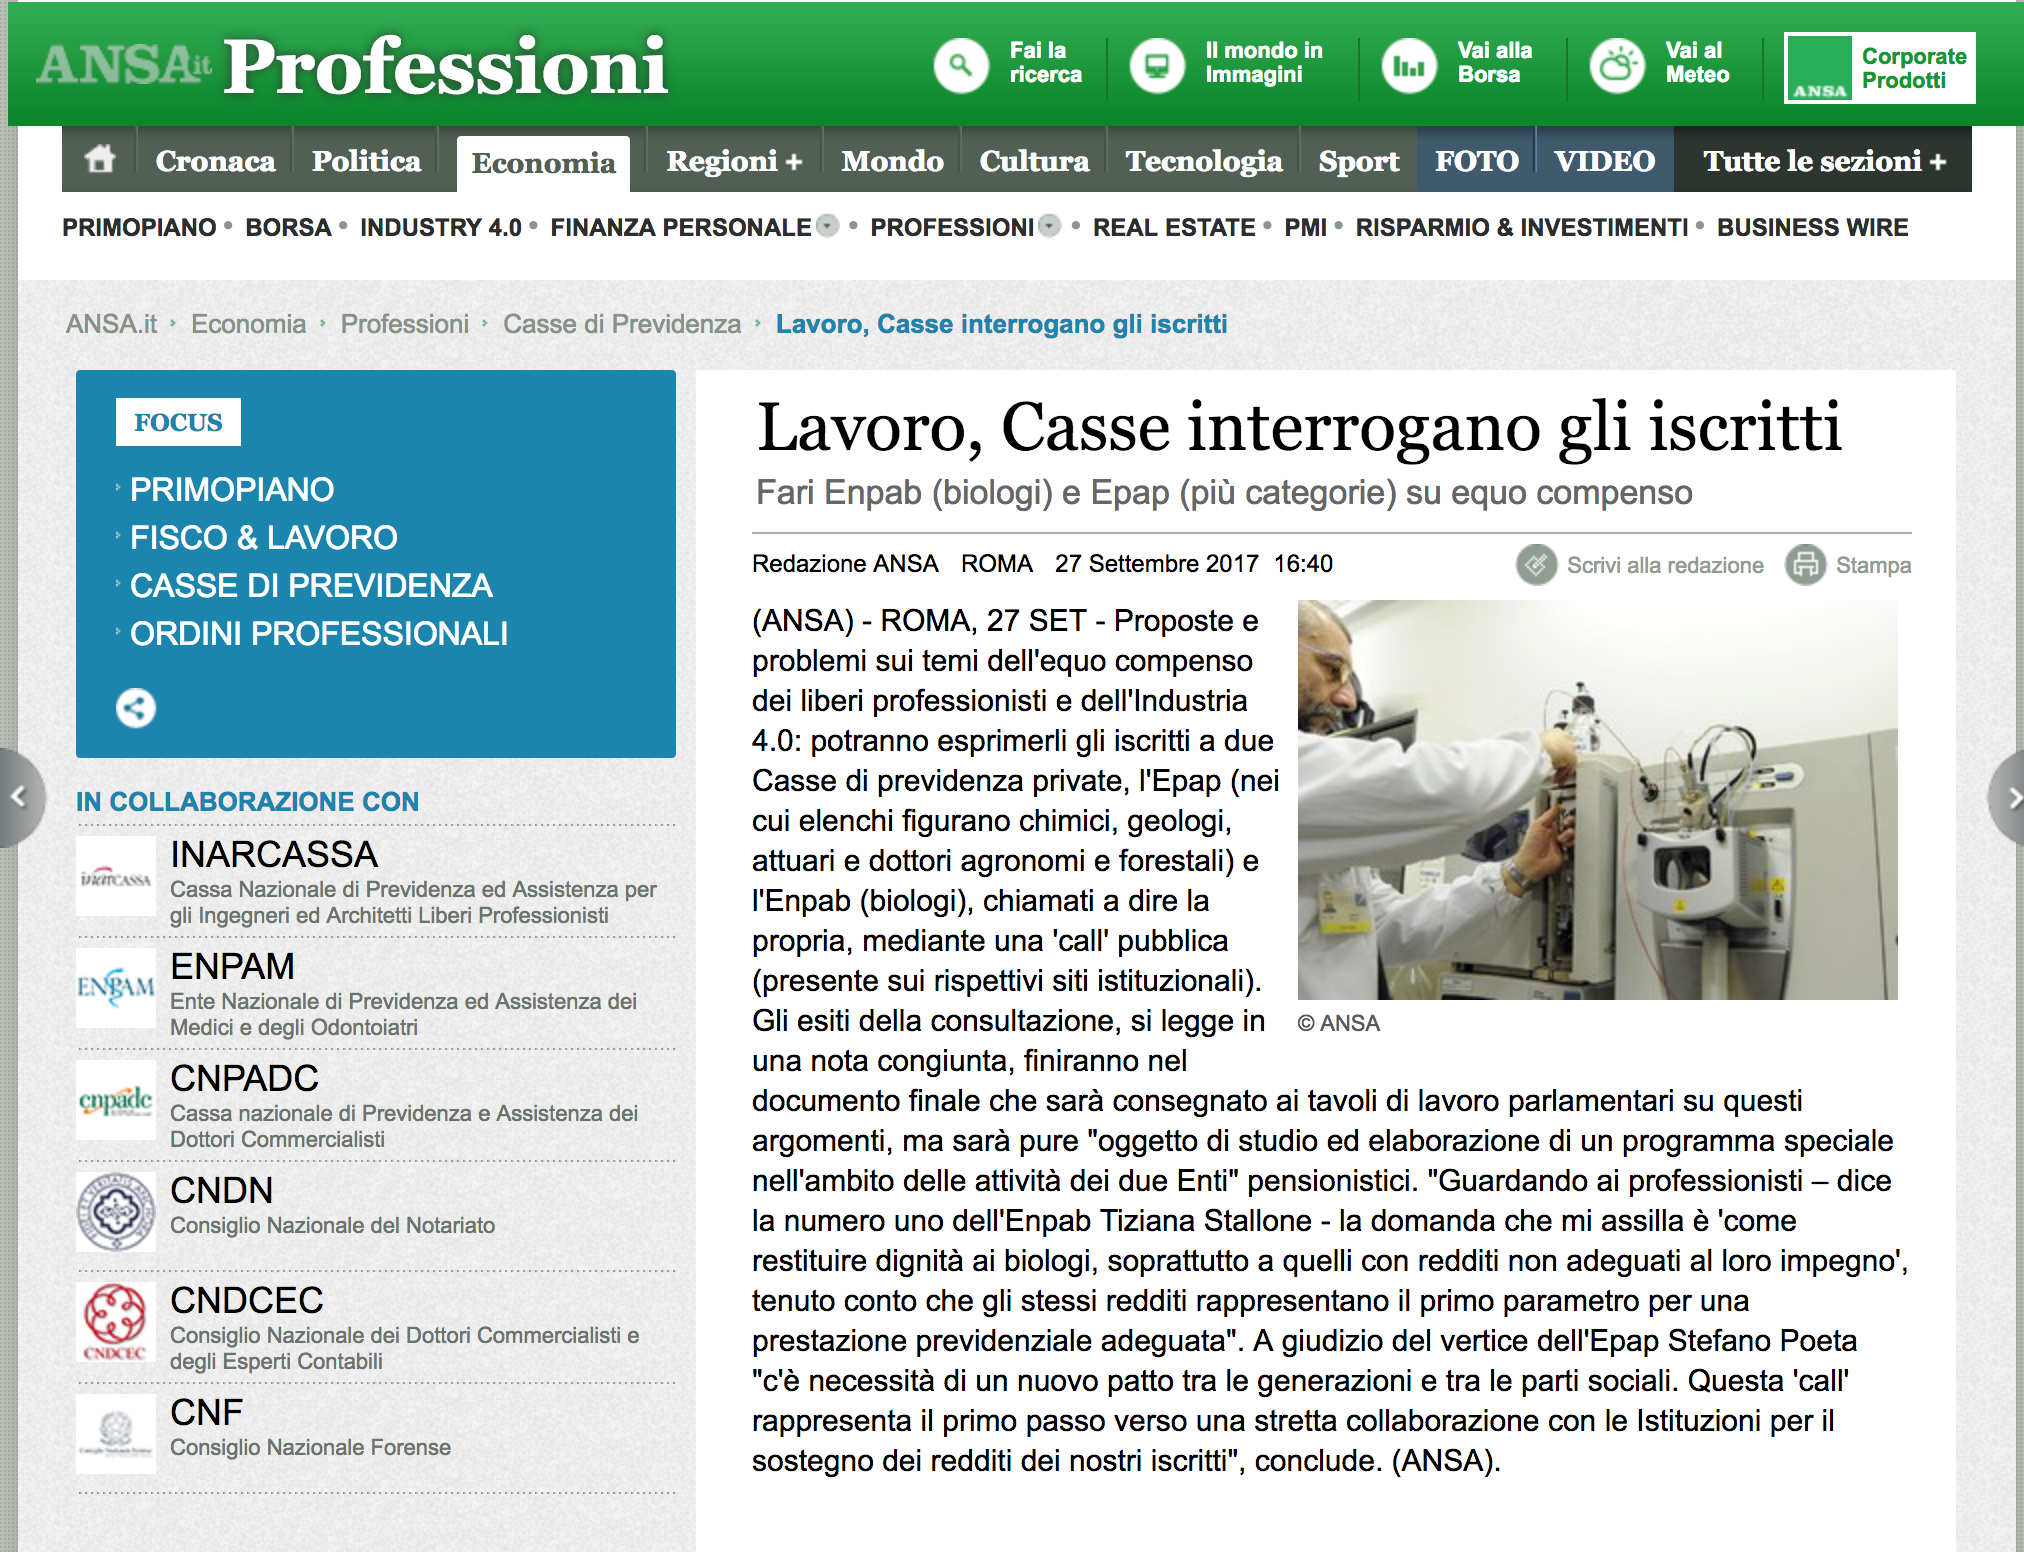This screenshot has height=1552, width=2024.
Task: Click the Scrivi alla redazione pencil icon
Action: tap(1536, 565)
